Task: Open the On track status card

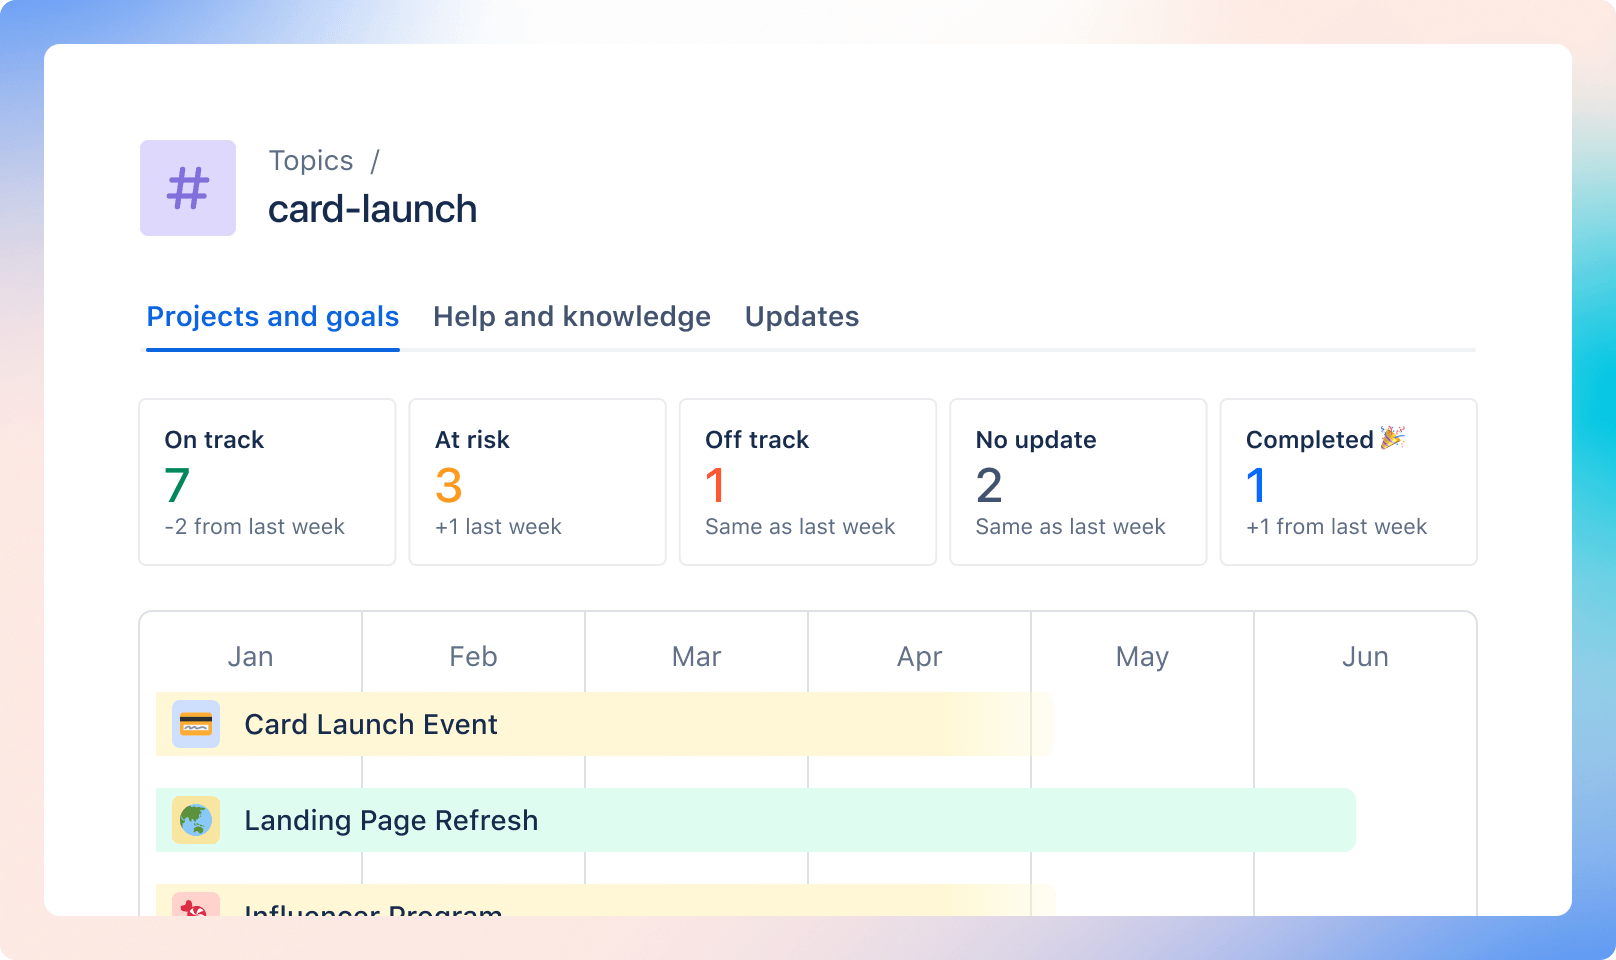Action: click(x=266, y=482)
